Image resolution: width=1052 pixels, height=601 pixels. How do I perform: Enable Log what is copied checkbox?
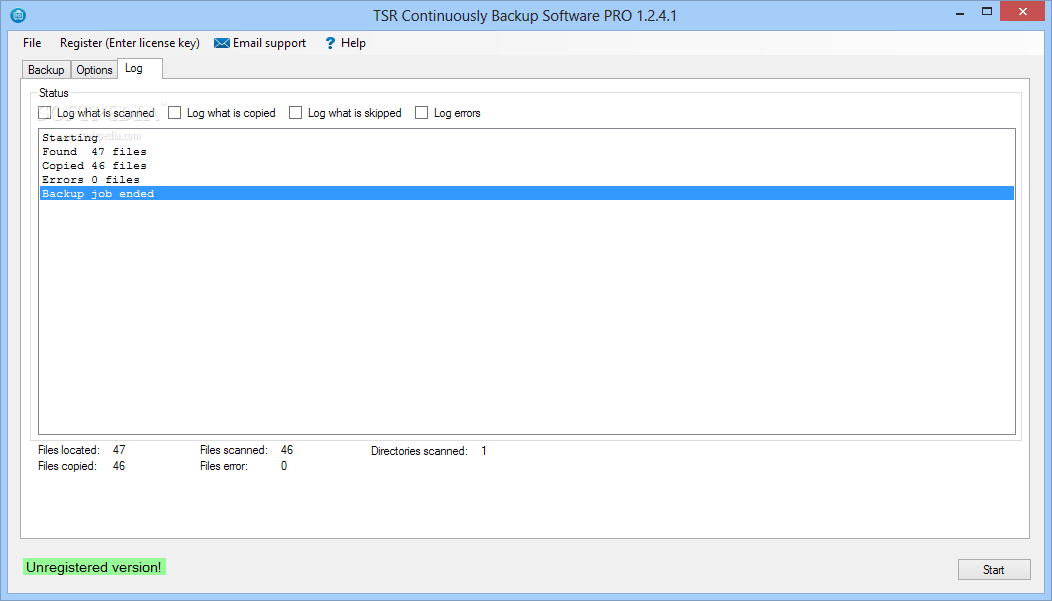[174, 113]
